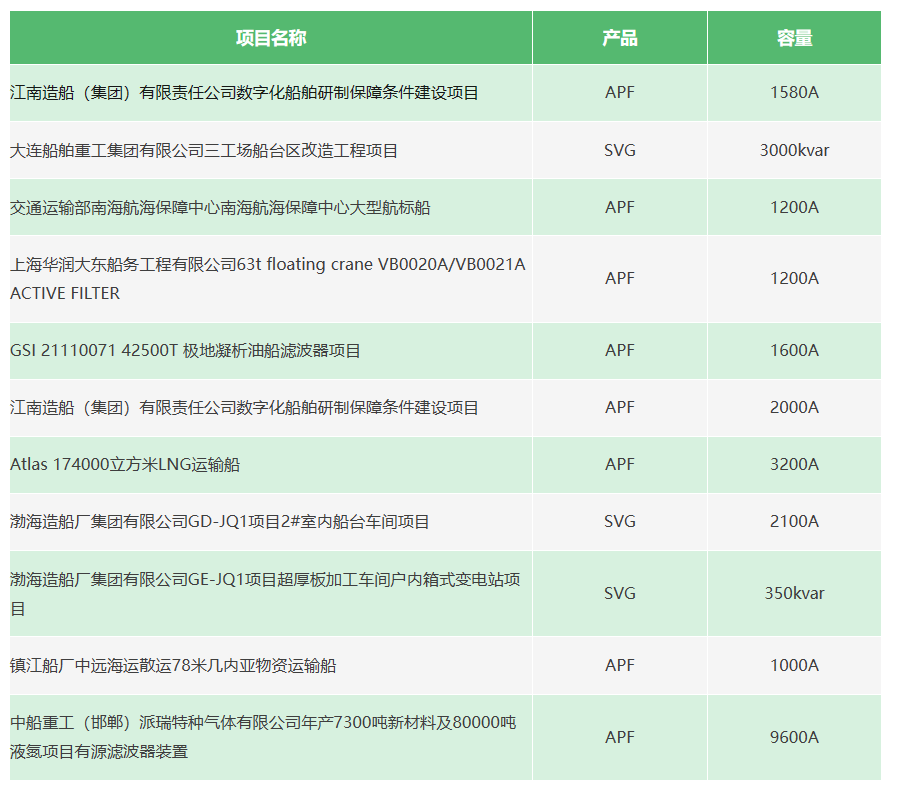The width and height of the screenshot is (900, 792).
Task: Click the 350kvar capacity value
Action: point(794,593)
